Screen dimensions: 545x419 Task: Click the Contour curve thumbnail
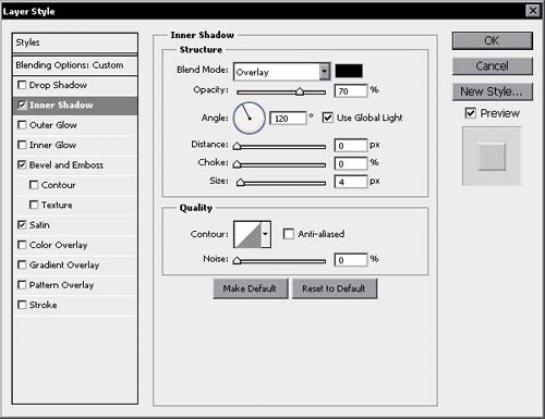point(247,234)
